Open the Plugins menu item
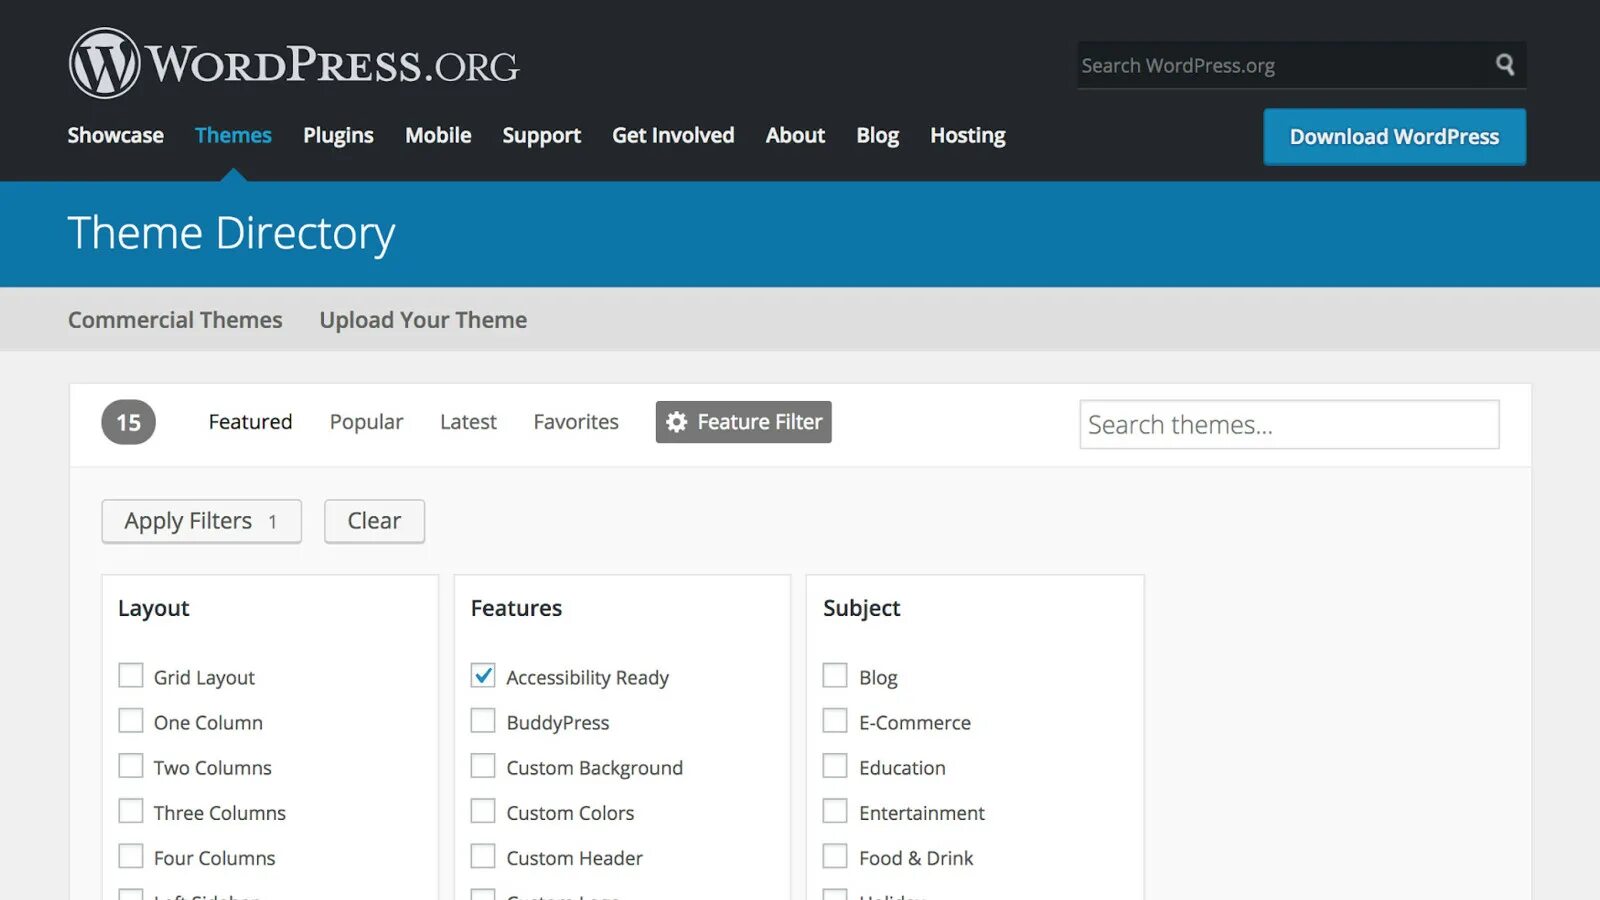Viewport: 1600px width, 900px height. tap(338, 135)
